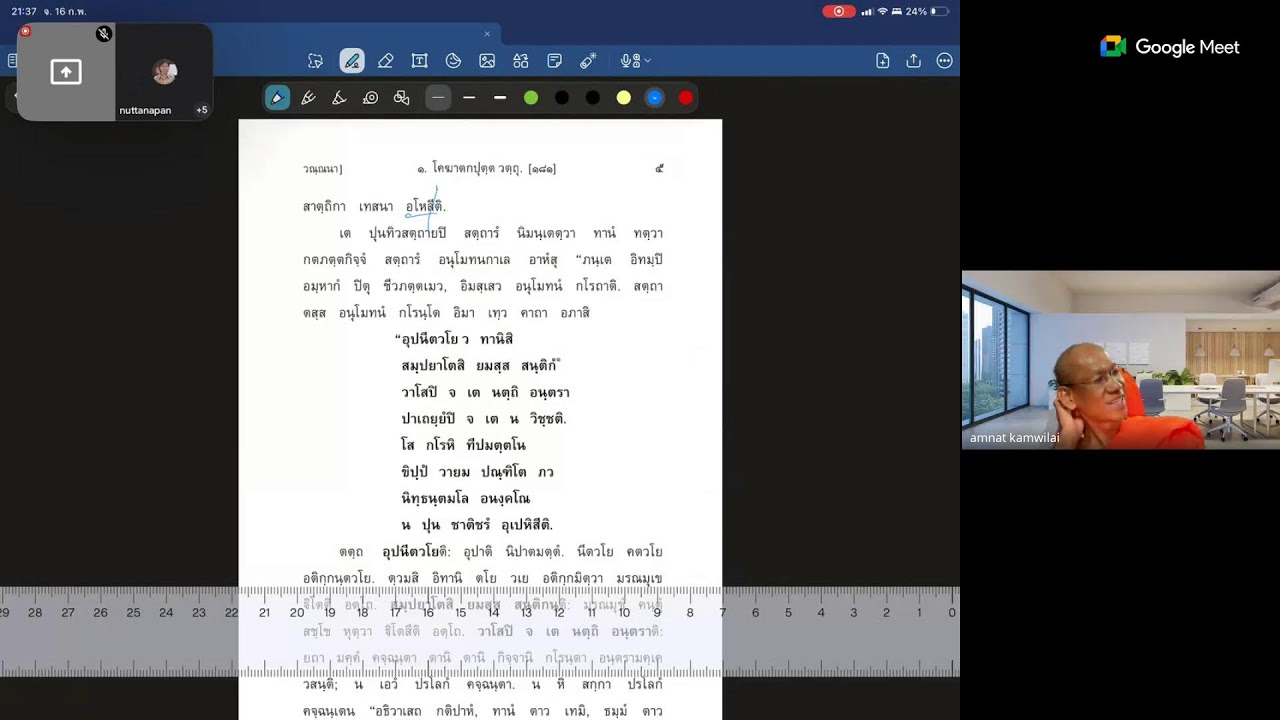Image resolution: width=1280 pixels, height=720 pixels.
Task: Click the verse line 'น ปุน ชาติชรํ อุเปหิสีติ.'
Action: 477,525
